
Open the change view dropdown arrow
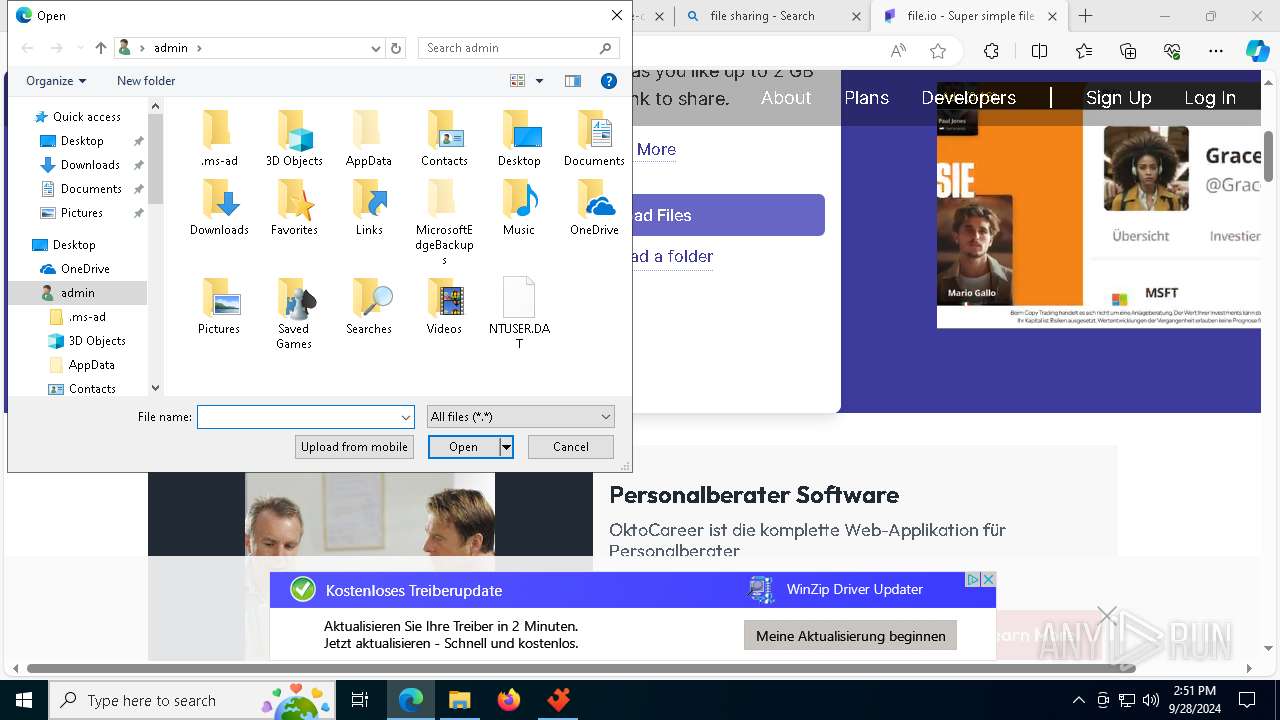(x=540, y=81)
